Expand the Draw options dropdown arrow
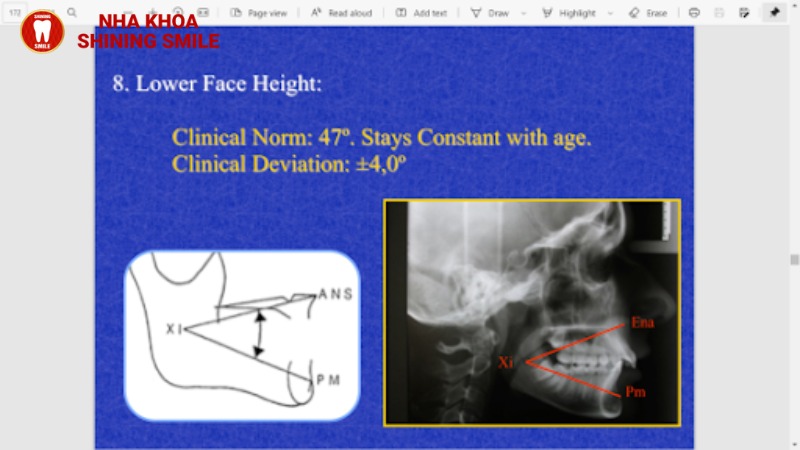This screenshot has height=450, width=800. [522, 13]
